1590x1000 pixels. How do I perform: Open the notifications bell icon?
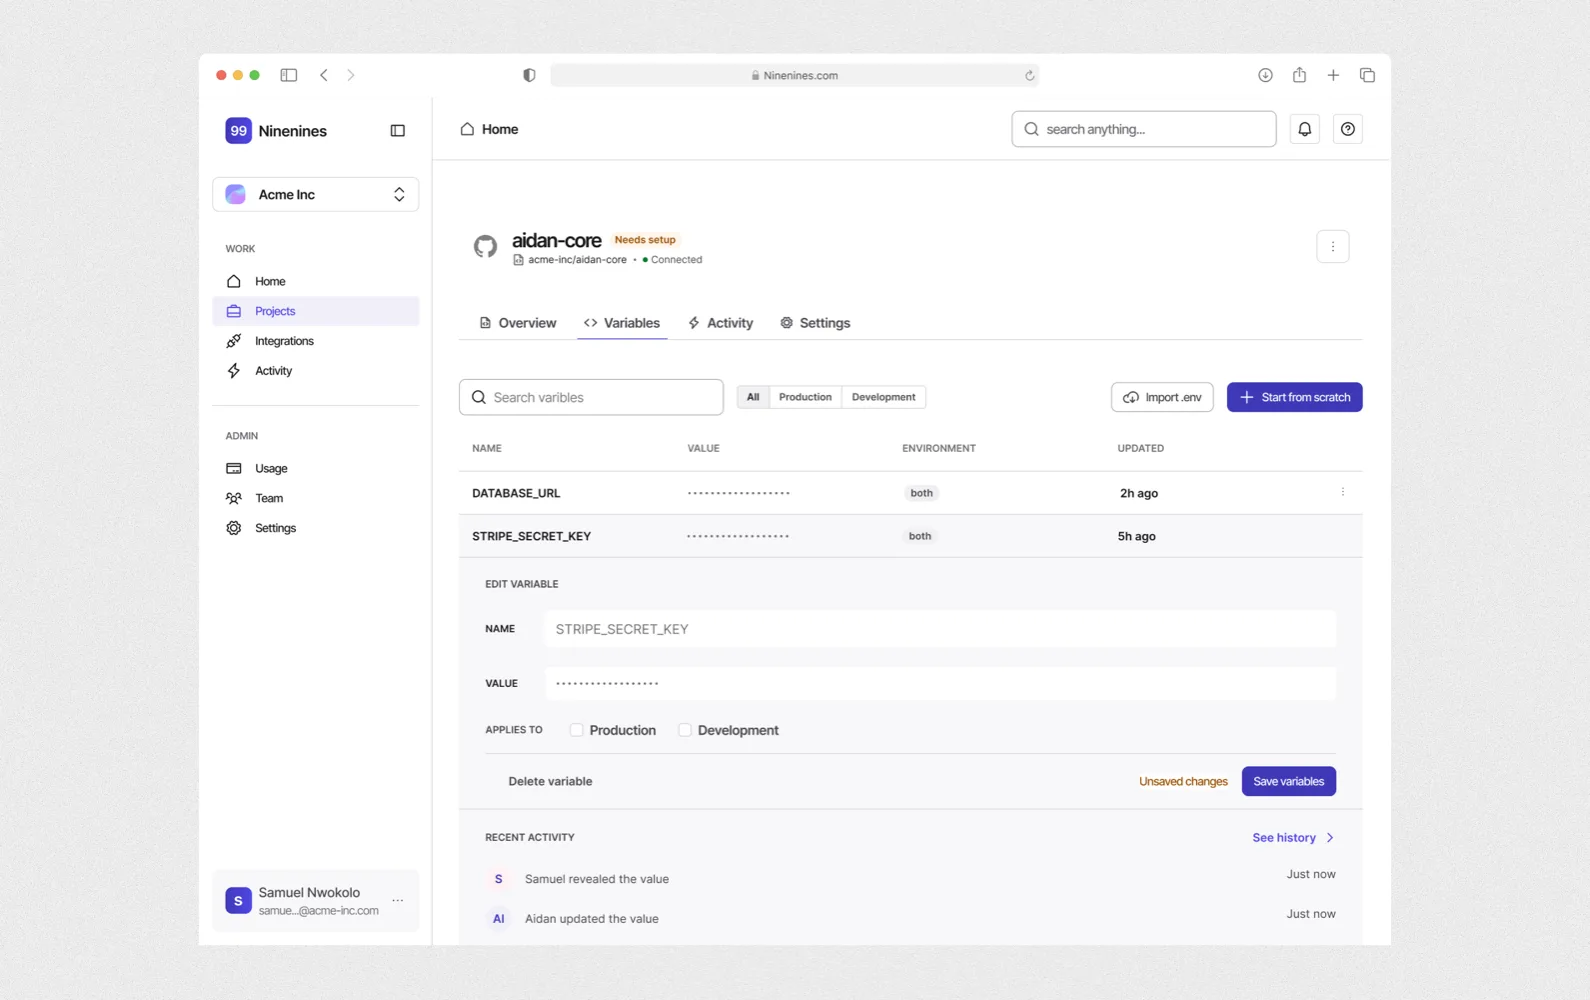pyautogui.click(x=1304, y=129)
